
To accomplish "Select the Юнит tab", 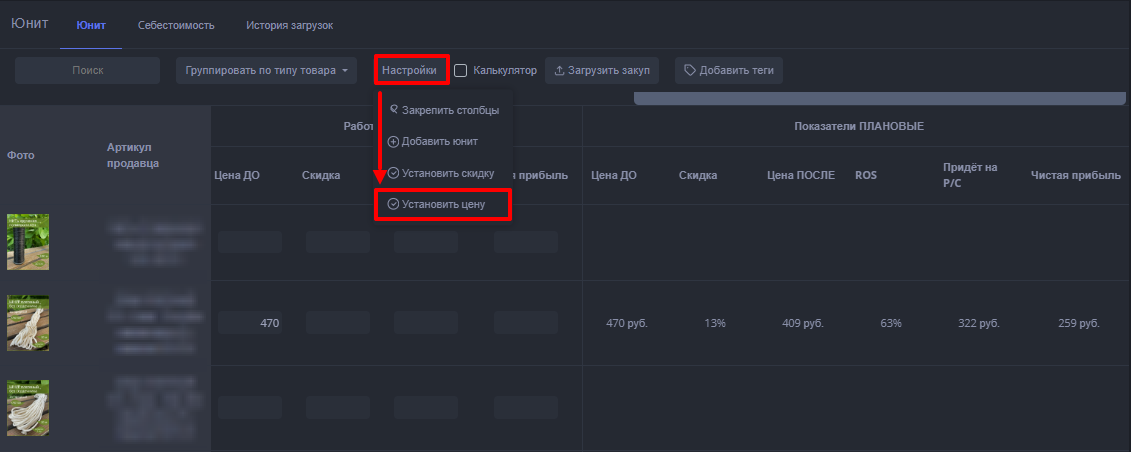I will pos(91,25).
